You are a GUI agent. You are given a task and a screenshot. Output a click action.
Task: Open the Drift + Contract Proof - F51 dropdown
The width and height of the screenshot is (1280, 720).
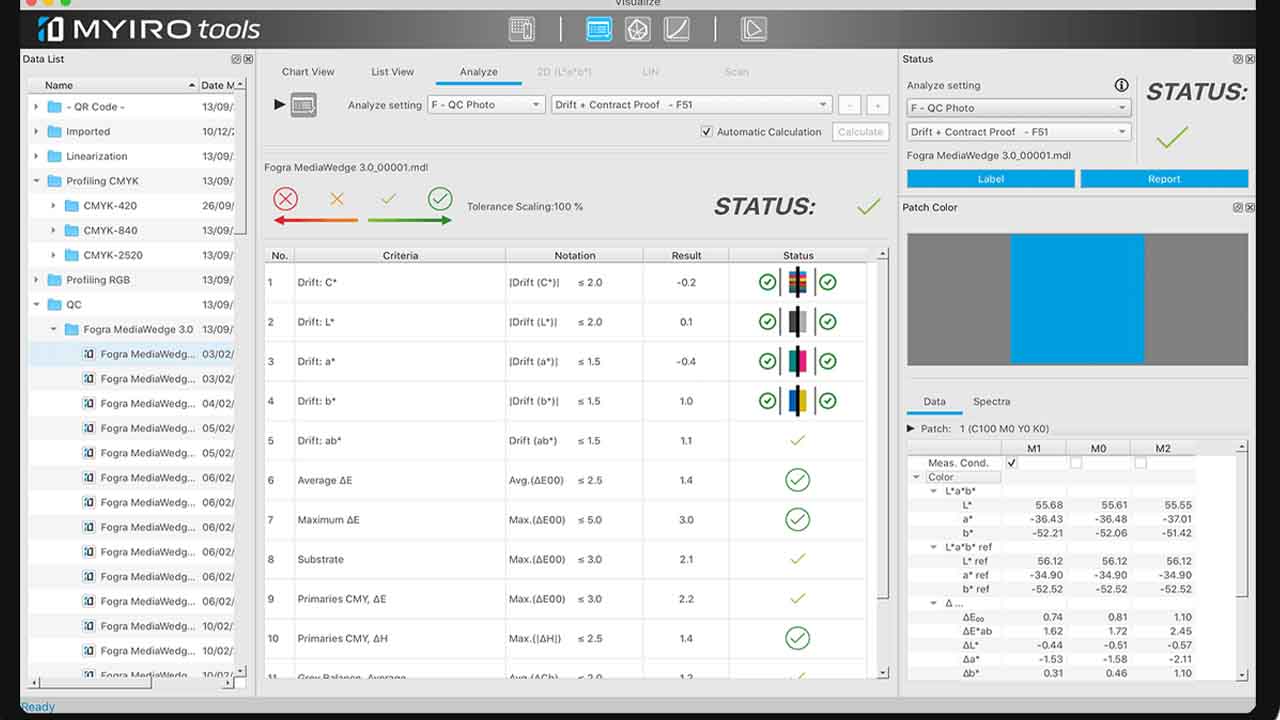(x=690, y=104)
